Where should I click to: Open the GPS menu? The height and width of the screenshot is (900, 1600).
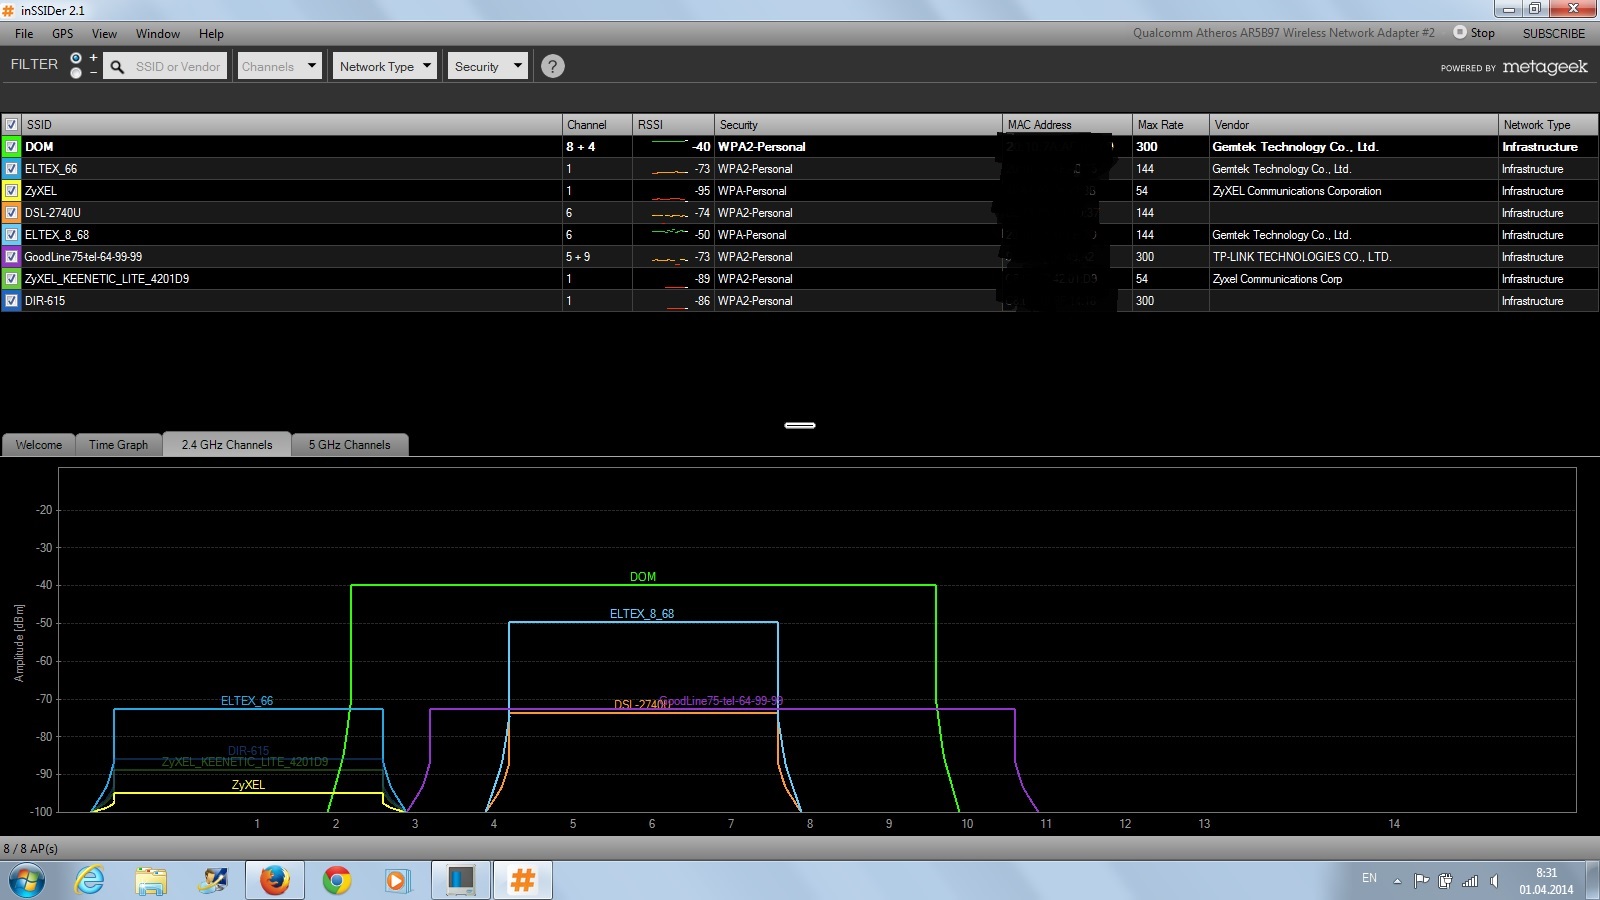pyautogui.click(x=62, y=33)
